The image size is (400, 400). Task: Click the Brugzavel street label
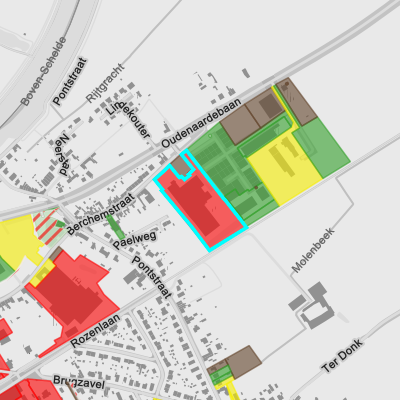click(79, 382)
